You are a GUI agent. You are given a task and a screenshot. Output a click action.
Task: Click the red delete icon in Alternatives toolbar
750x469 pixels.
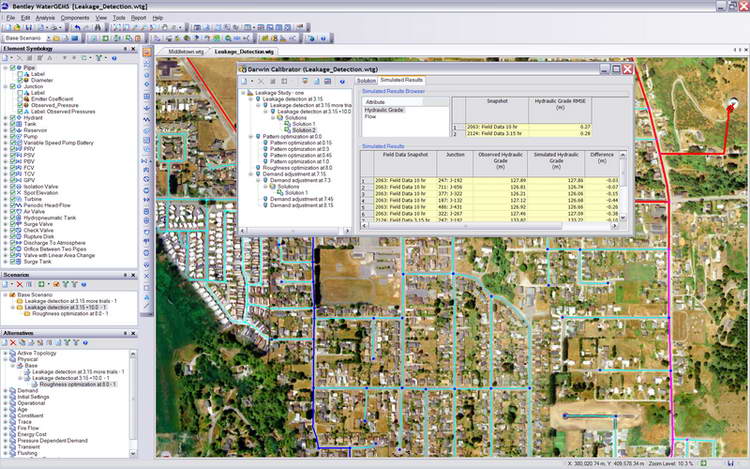(13, 342)
